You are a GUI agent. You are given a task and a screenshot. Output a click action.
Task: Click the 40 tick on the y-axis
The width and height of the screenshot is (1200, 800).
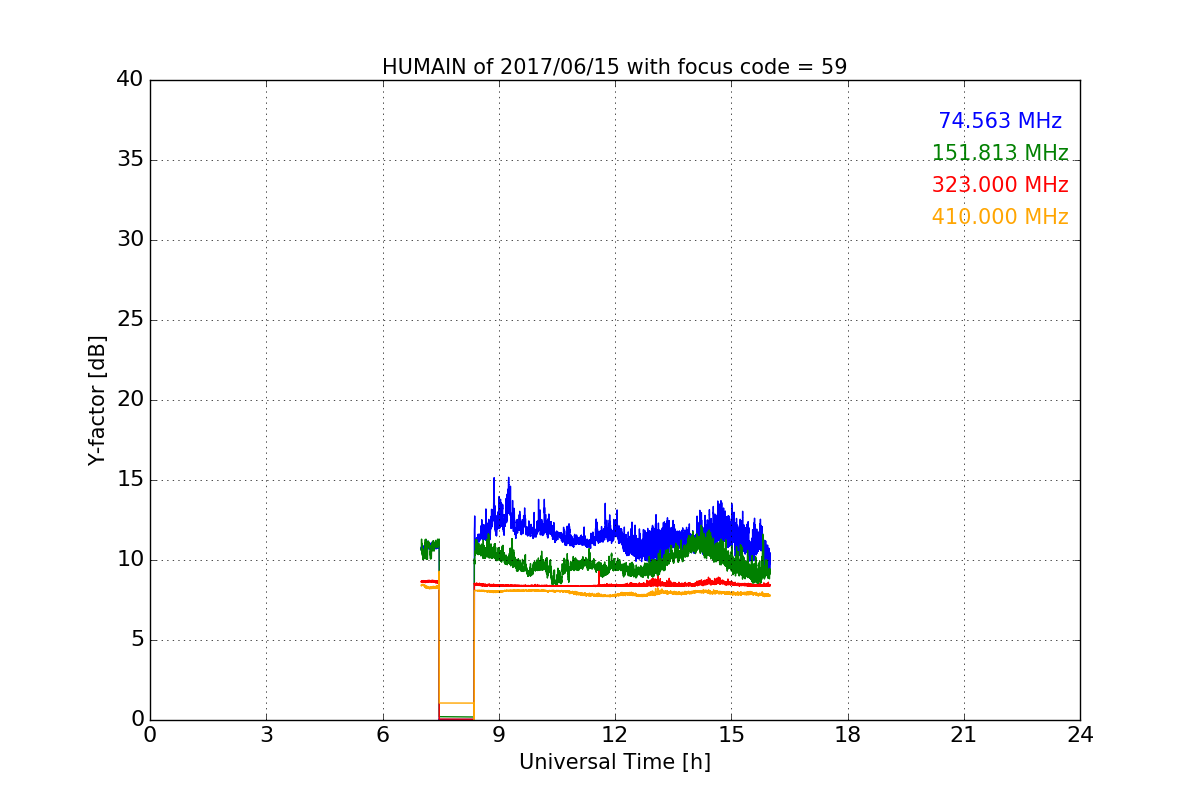tap(129, 80)
